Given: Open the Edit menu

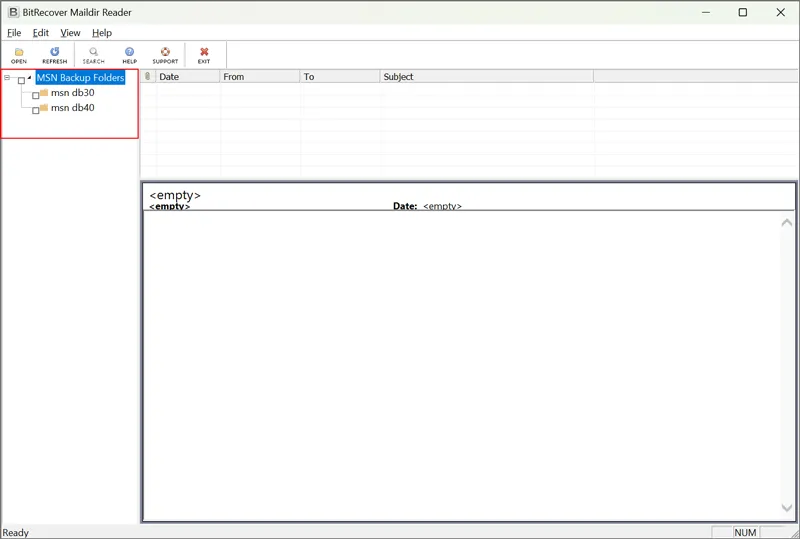Looking at the screenshot, I should coord(41,33).
